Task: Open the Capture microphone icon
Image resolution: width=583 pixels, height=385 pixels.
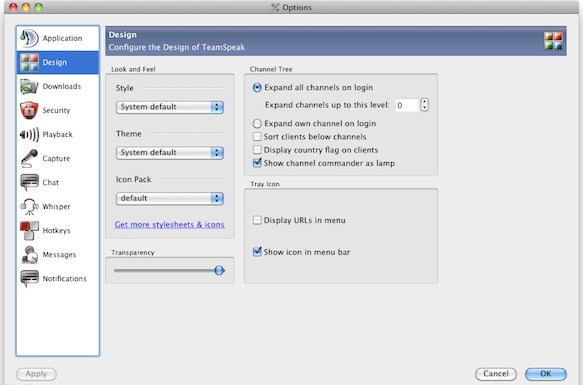Action: click(x=29, y=158)
